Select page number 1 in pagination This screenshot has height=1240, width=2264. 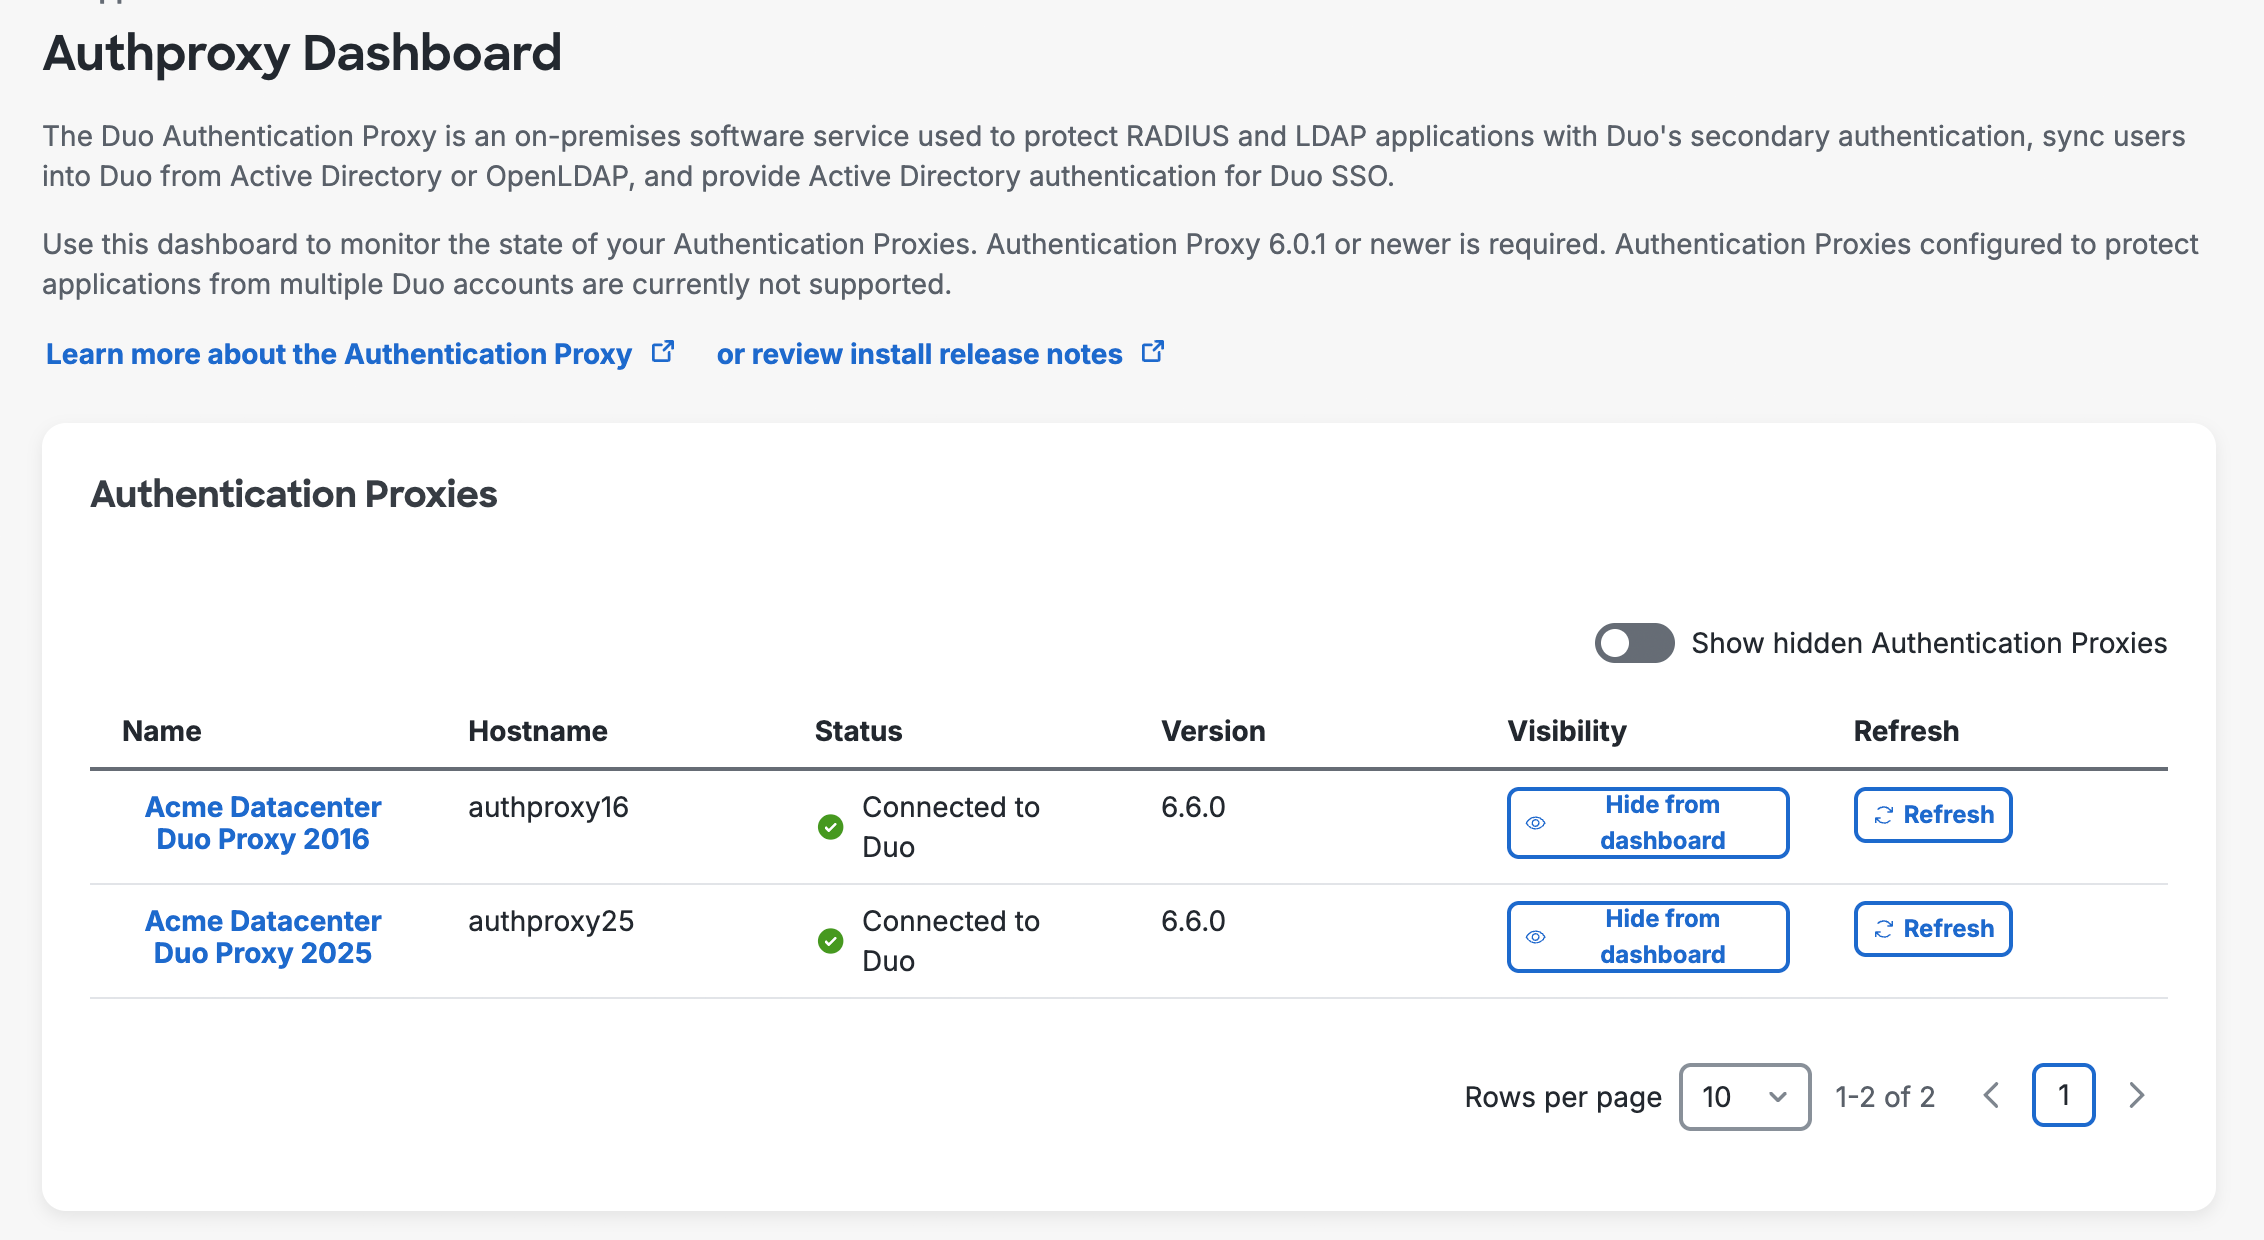[x=2063, y=1095]
